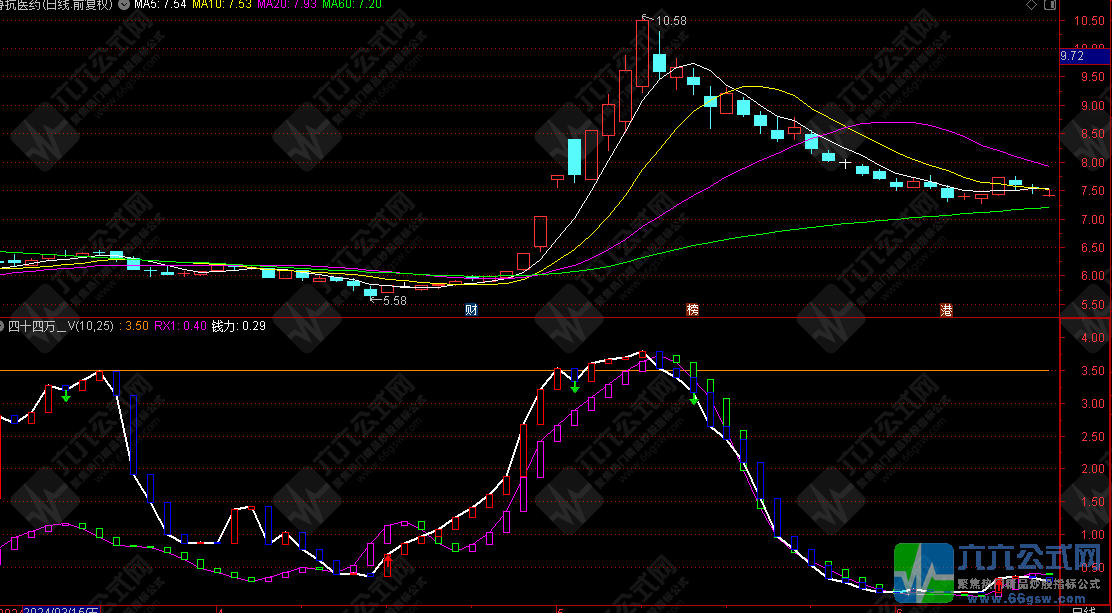The height and width of the screenshot is (613, 1112).
Task: Click the green down arrow near 3.50 line on left
Action: (x=66, y=396)
